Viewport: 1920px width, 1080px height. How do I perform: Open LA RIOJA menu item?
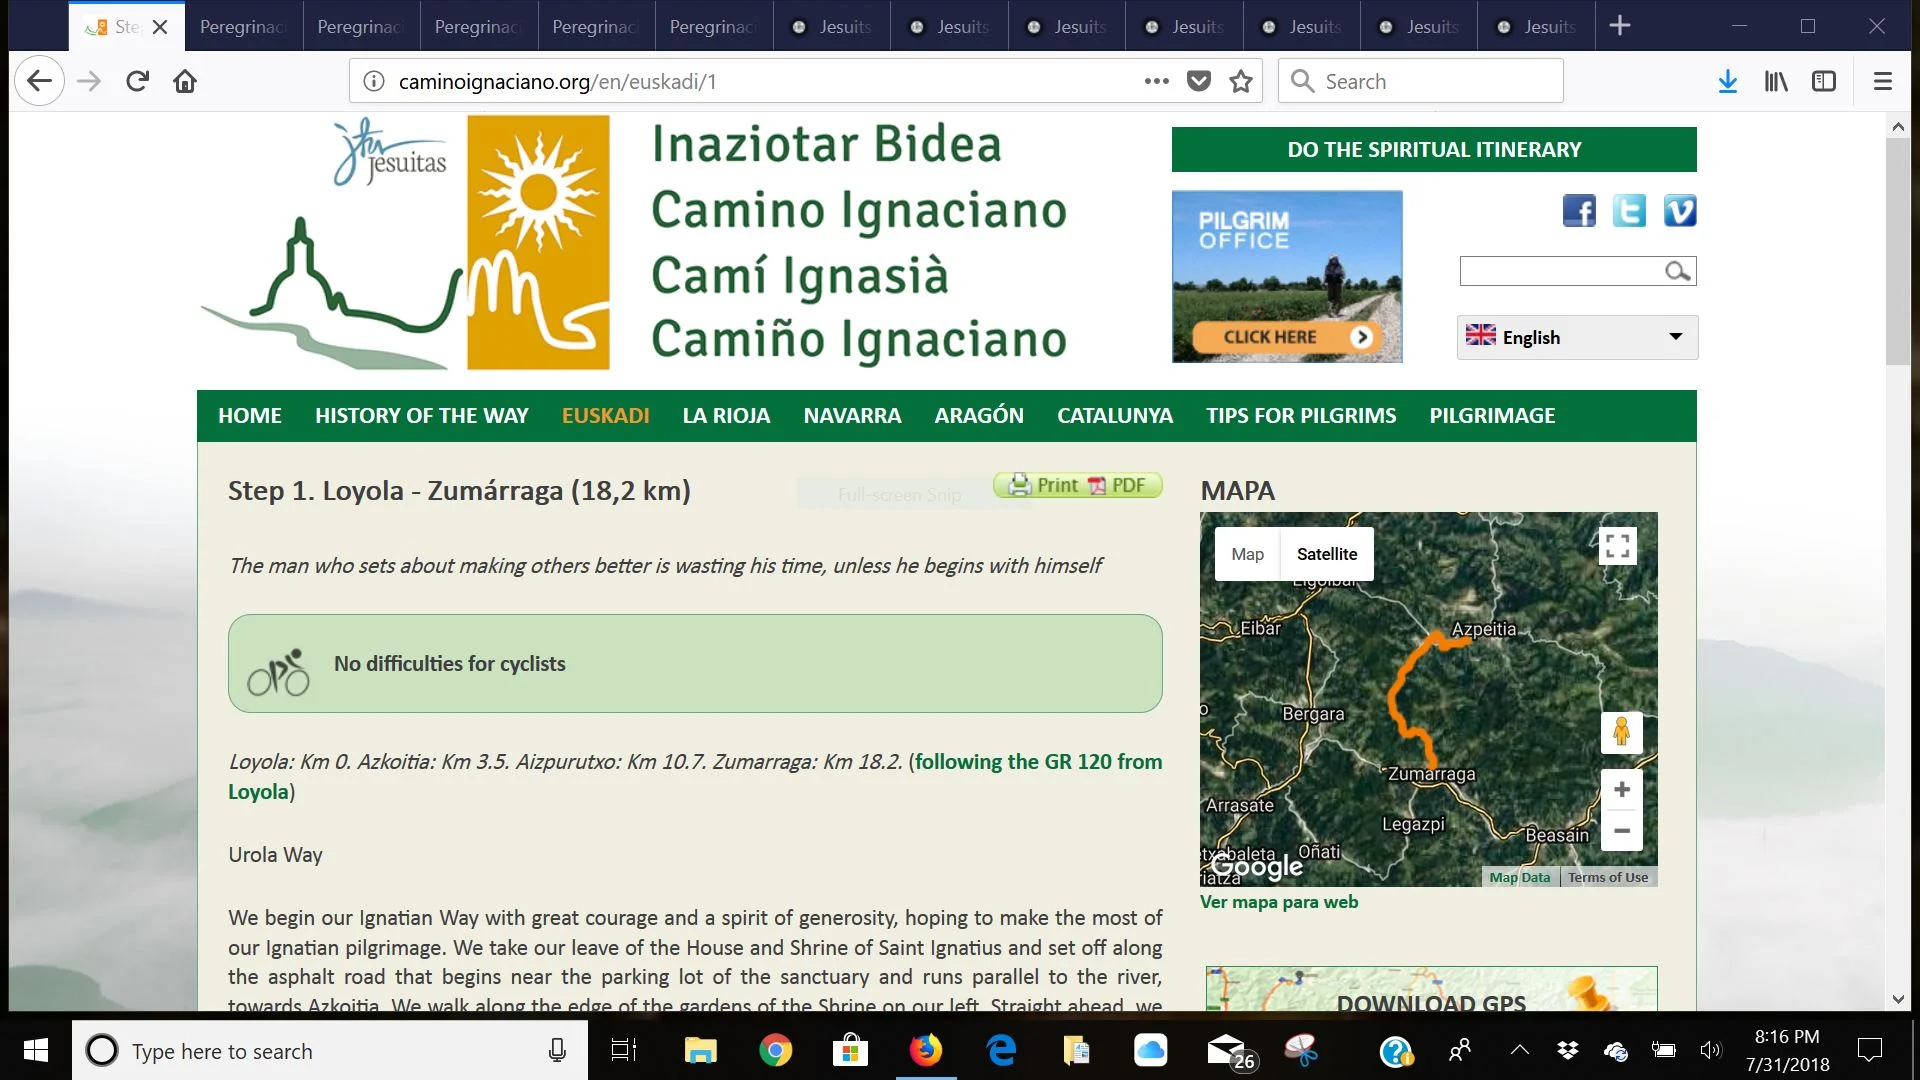[726, 416]
